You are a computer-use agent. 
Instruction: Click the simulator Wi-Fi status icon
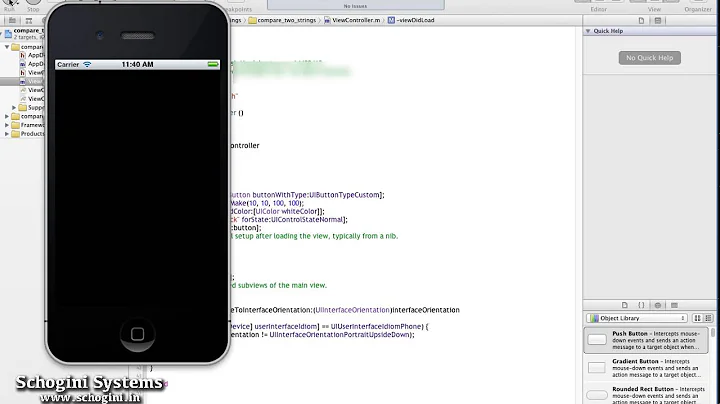[x=87, y=65]
